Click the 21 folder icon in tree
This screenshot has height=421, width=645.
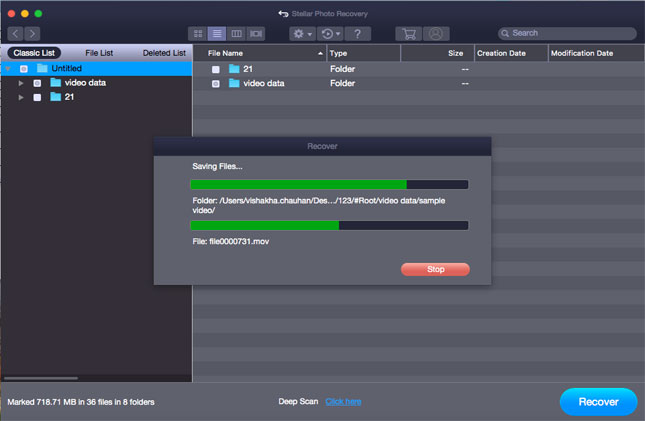pyautogui.click(x=56, y=97)
